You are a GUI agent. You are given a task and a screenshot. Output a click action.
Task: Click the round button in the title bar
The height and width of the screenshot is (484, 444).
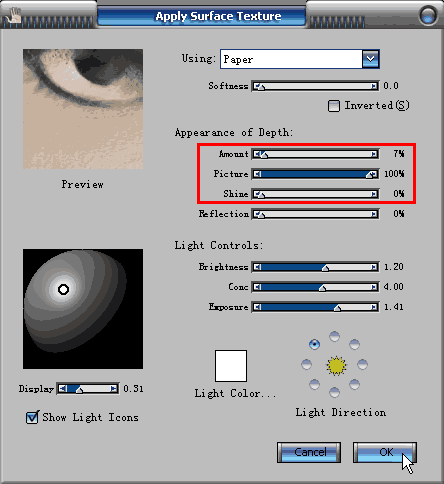428,15
